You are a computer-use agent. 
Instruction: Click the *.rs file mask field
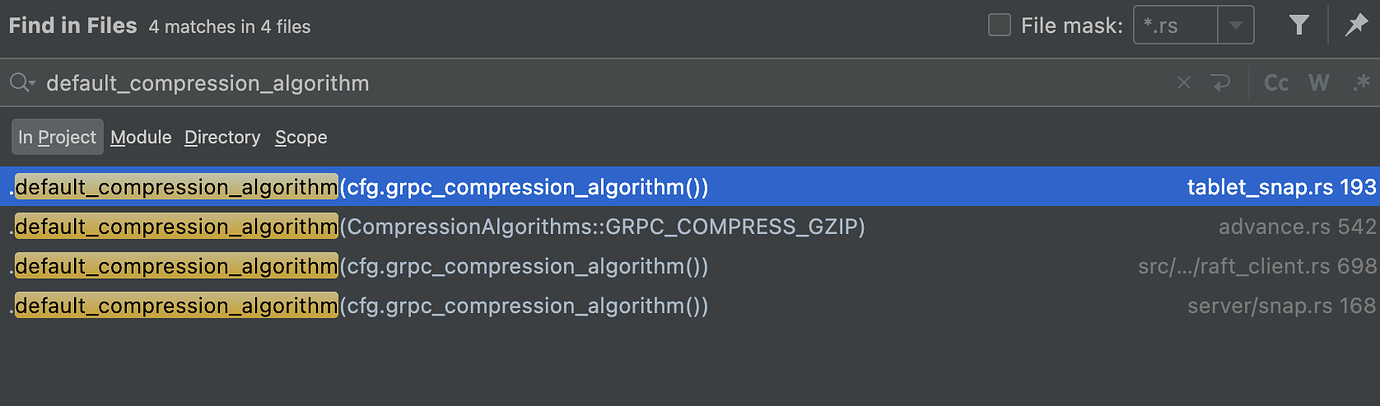[1176, 26]
